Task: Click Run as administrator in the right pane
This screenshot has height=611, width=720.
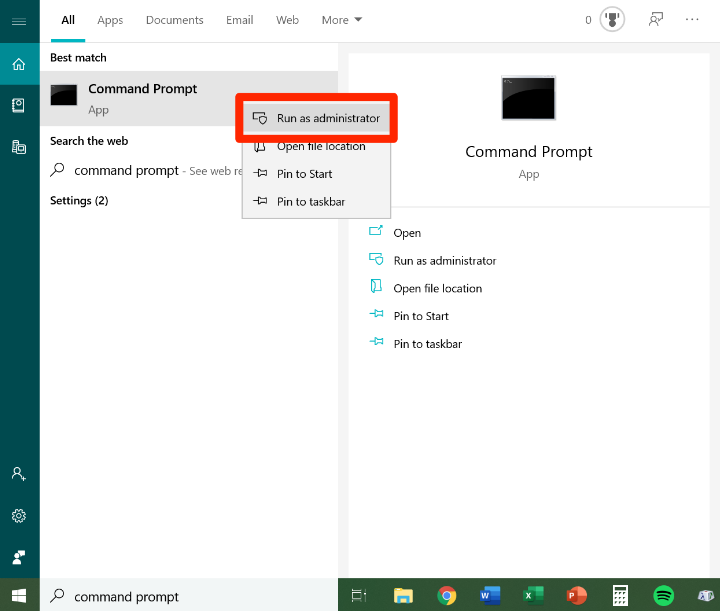Action: pos(433,260)
